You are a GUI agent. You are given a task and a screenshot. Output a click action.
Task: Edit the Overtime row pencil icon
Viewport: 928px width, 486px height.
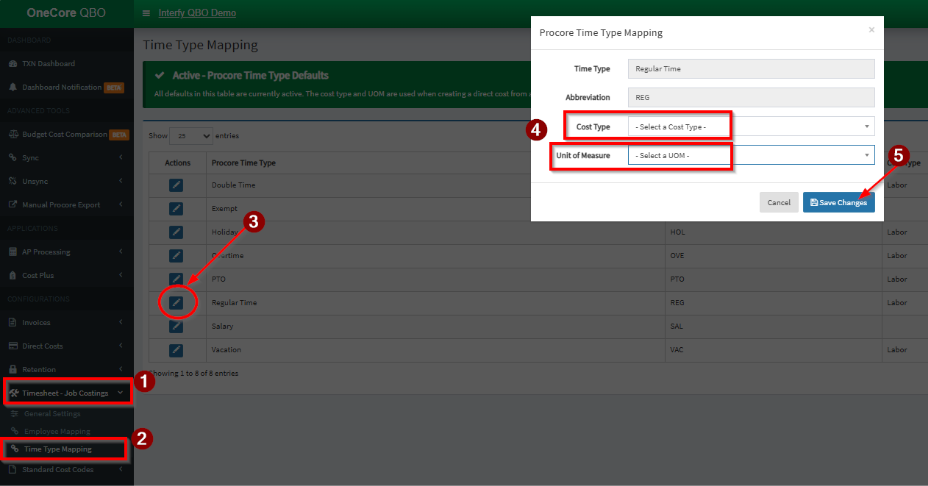[176, 256]
